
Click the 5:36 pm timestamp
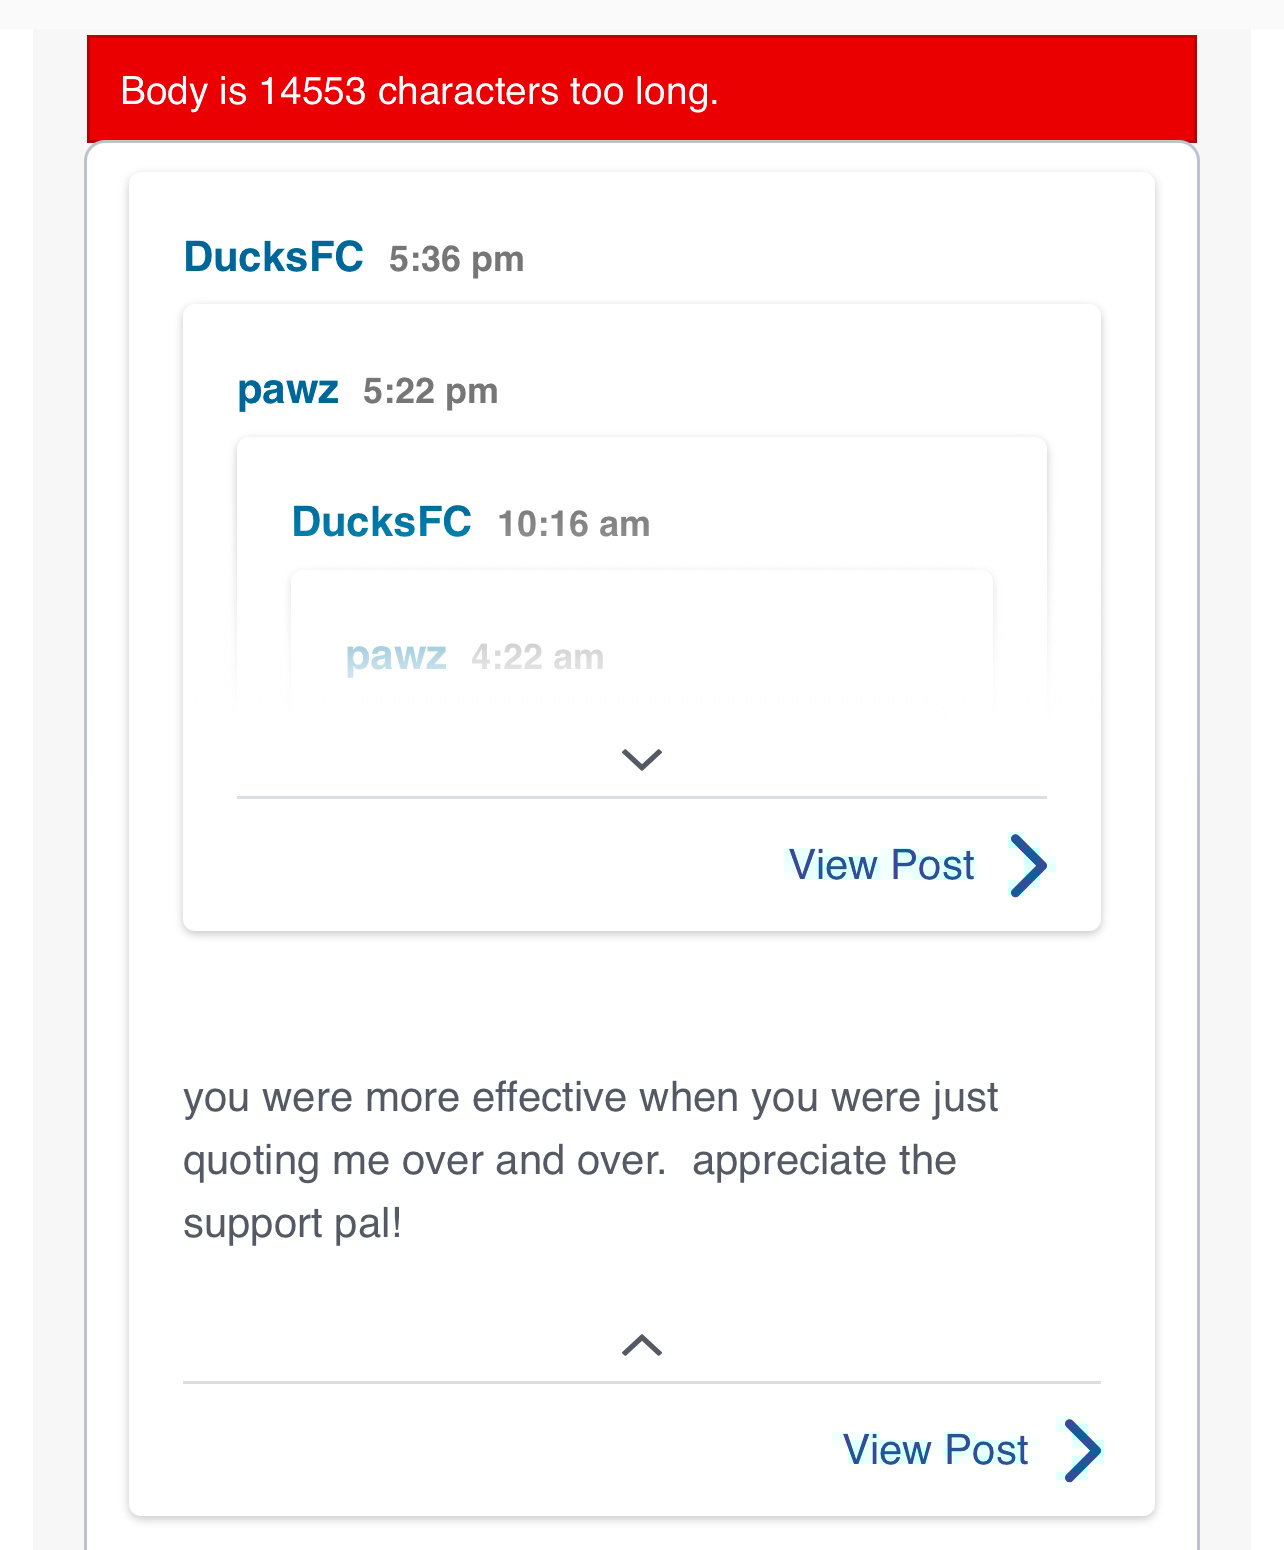click(456, 260)
